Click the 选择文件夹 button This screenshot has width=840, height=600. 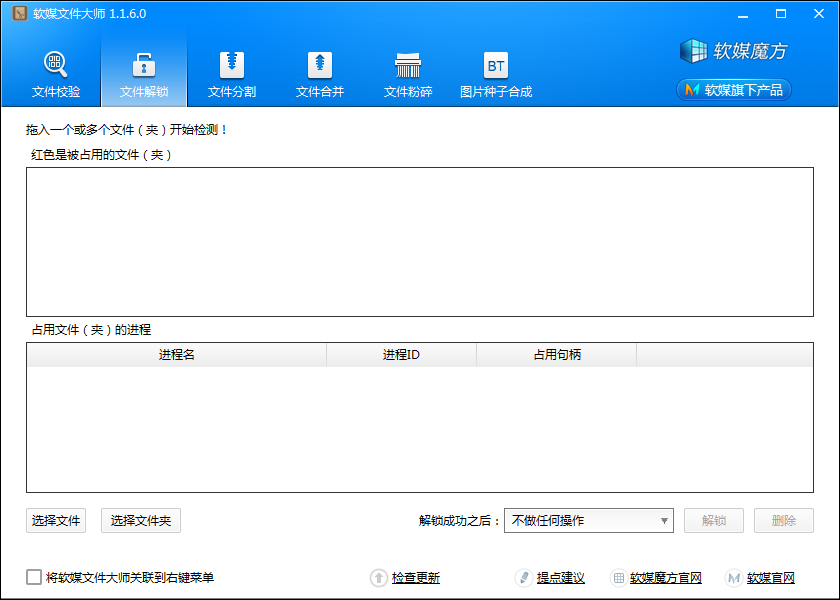tap(141, 520)
